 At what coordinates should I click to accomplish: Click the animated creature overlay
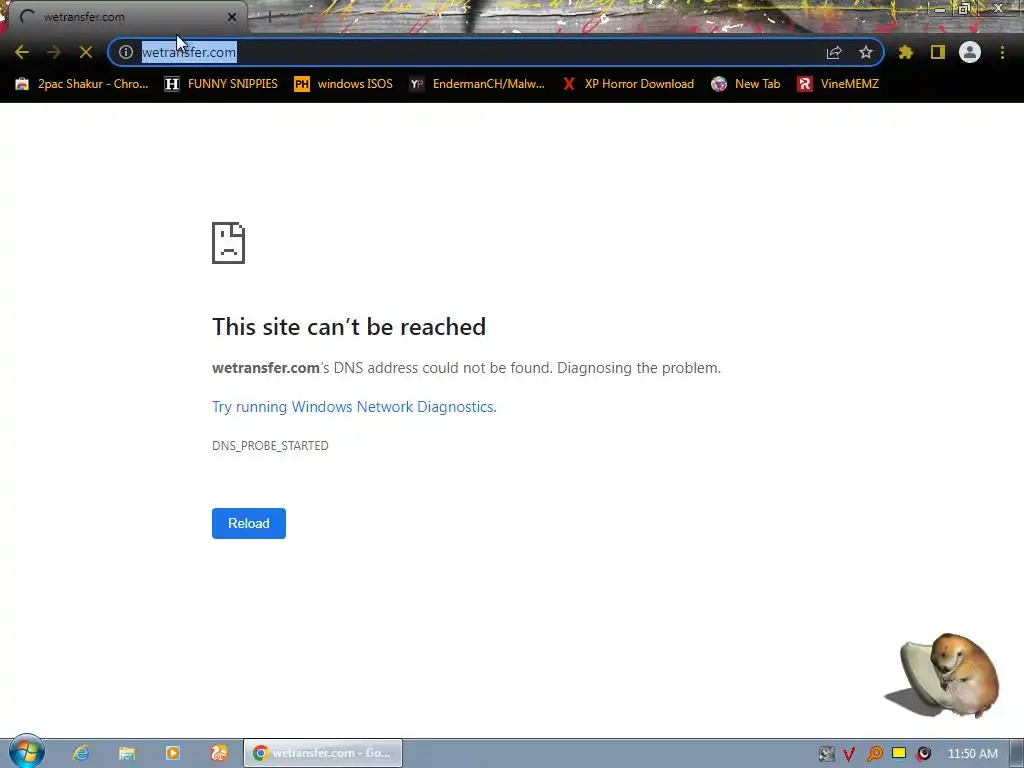point(943,675)
